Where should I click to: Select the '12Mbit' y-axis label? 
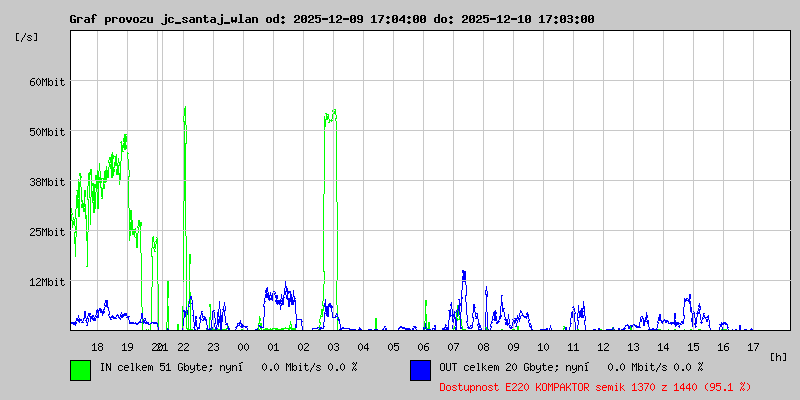(x=47, y=282)
